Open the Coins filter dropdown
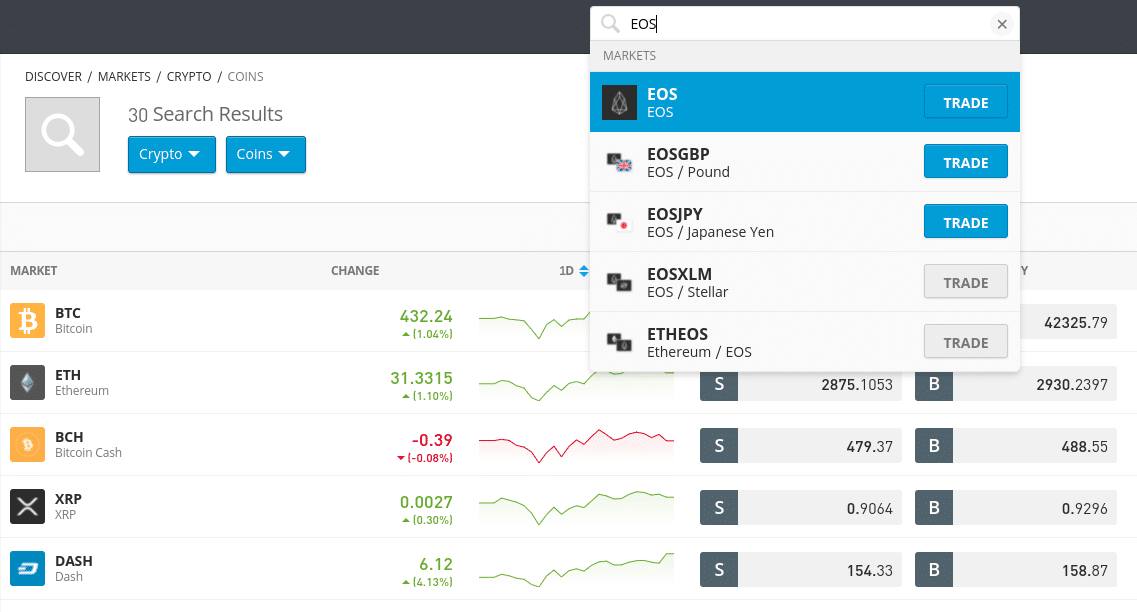This screenshot has width=1137, height=612. pyautogui.click(x=265, y=154)
